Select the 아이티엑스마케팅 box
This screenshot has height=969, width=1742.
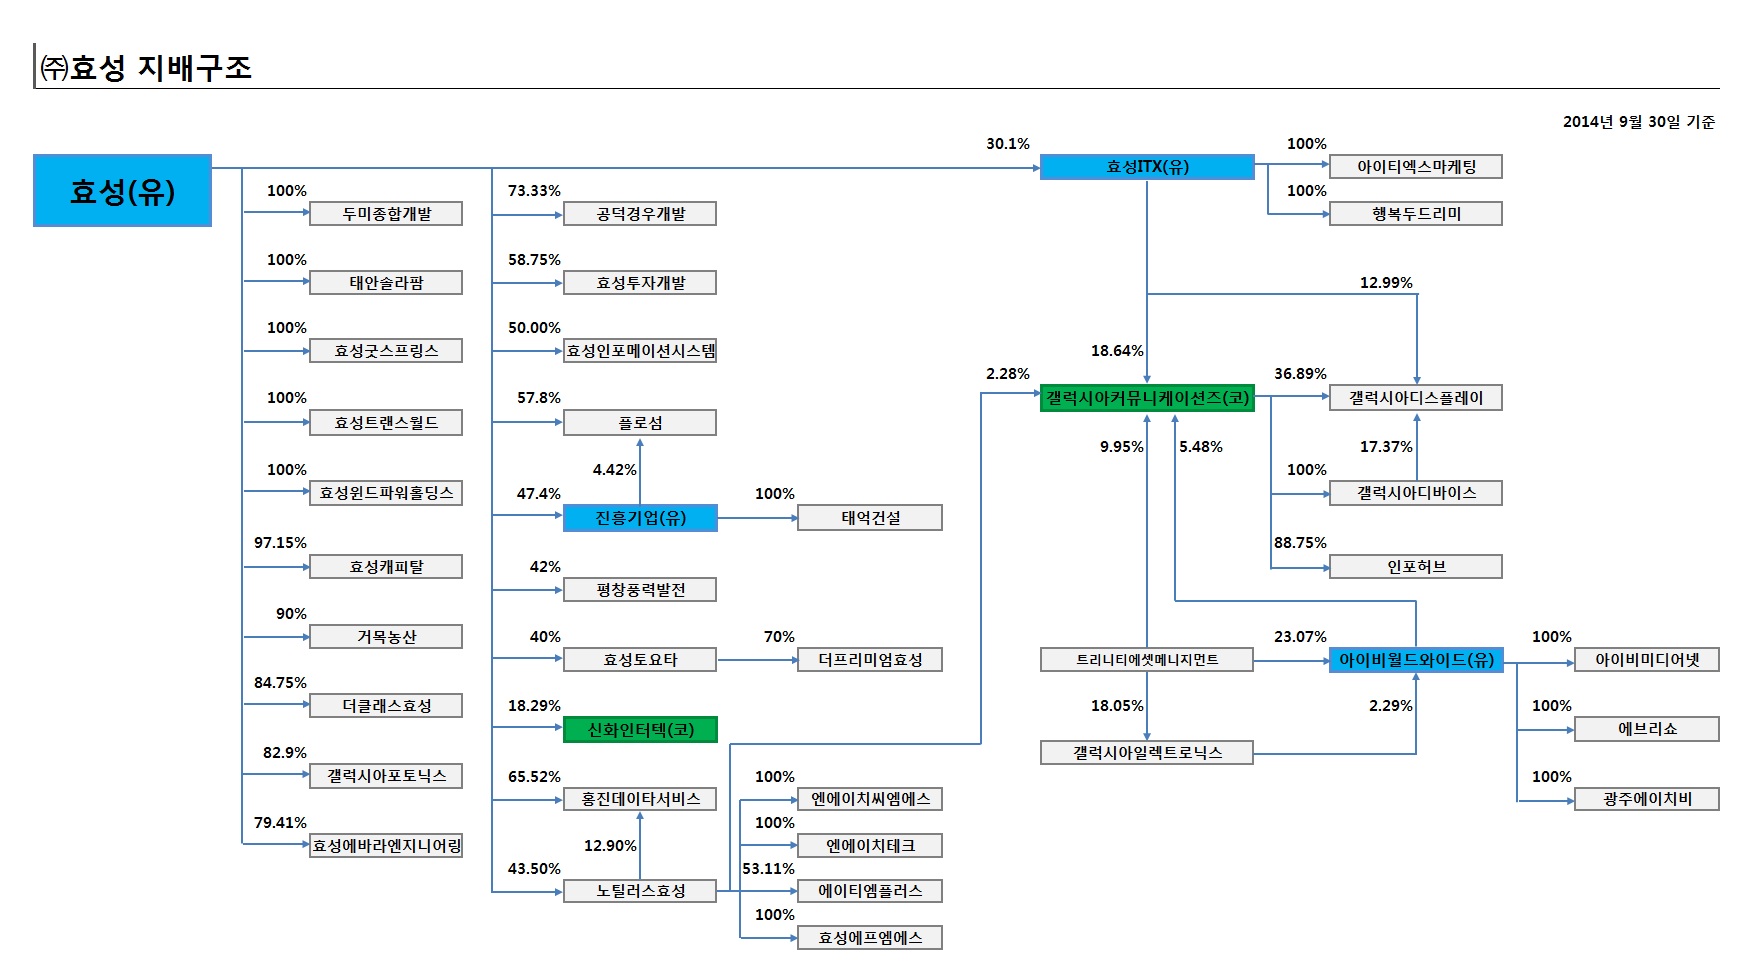pyautogui.click(x=1416, y=167)
